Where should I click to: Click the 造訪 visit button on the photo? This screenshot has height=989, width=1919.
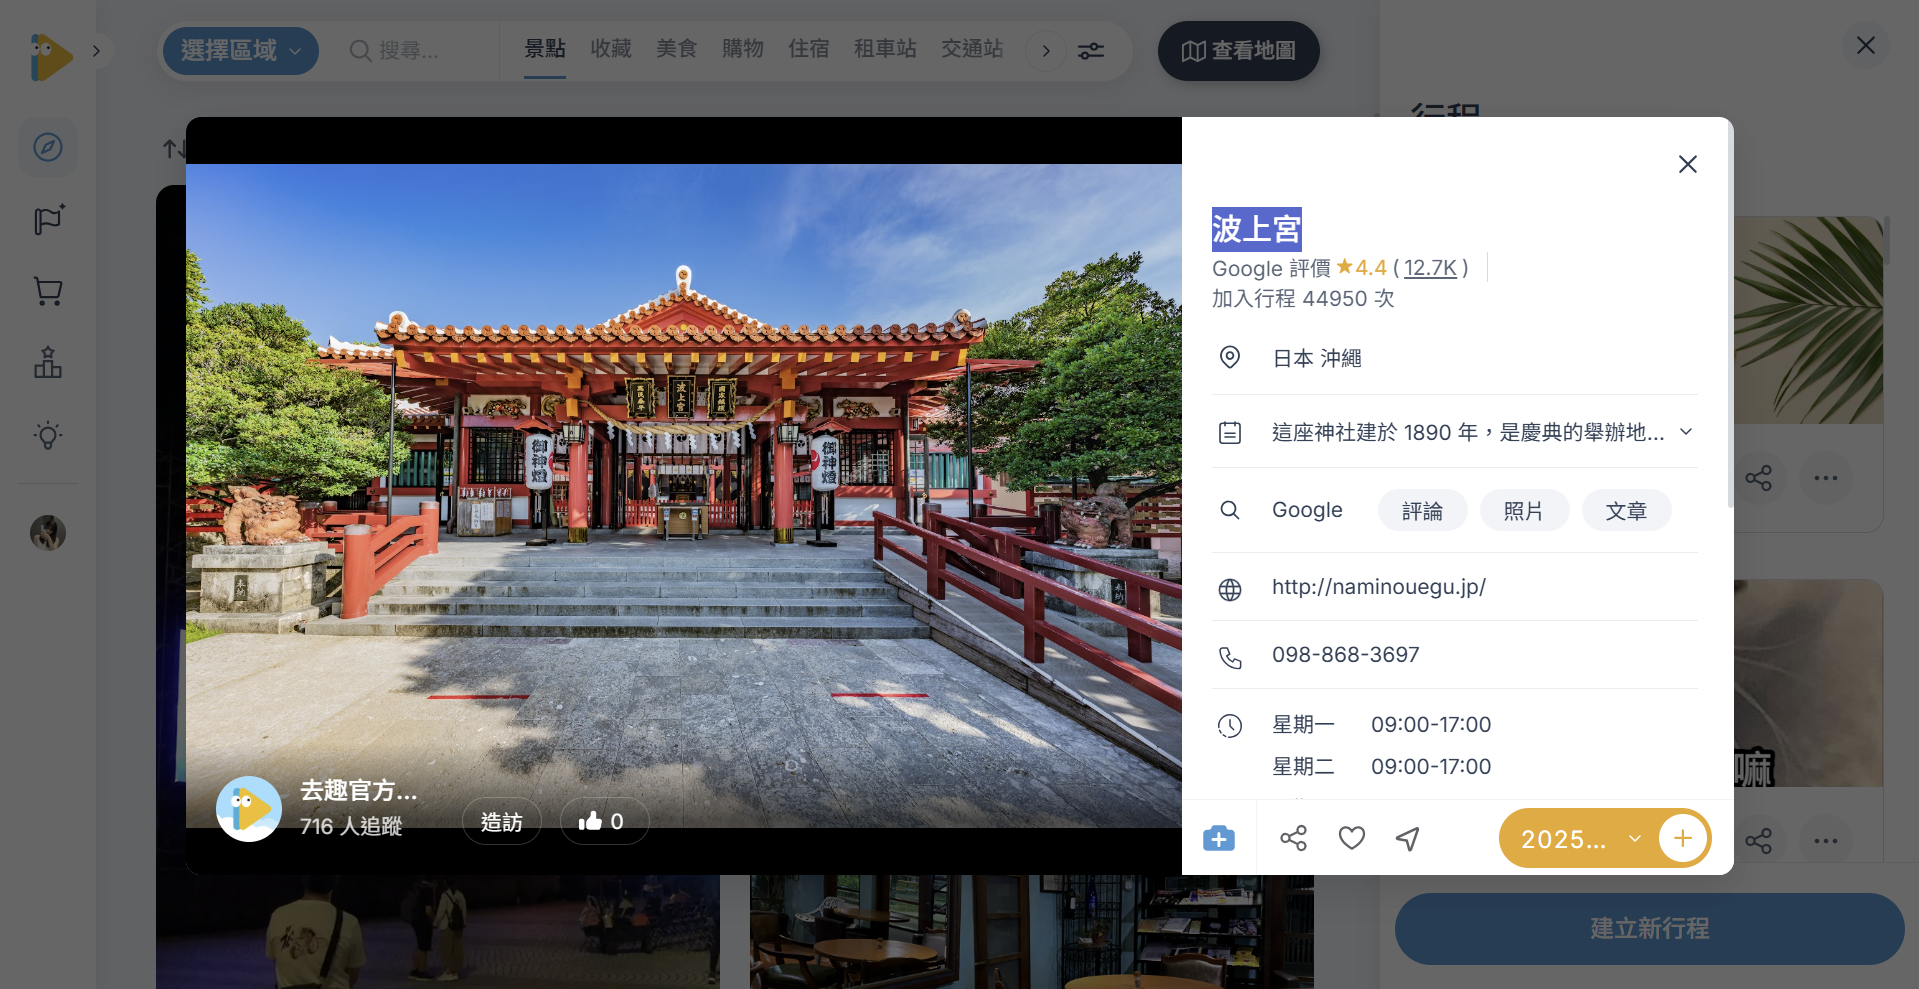[502, 822]
